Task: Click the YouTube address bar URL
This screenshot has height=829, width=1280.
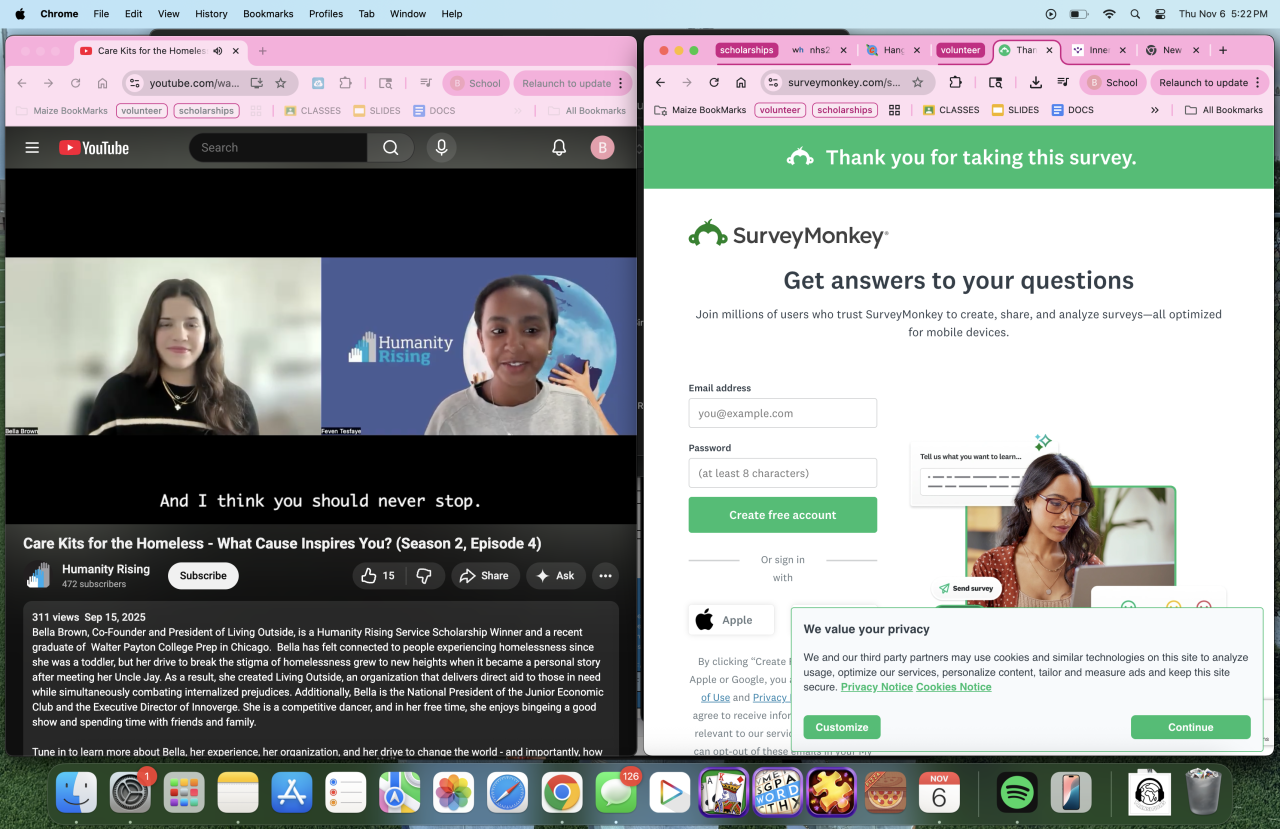Action: tap(195, 83)
